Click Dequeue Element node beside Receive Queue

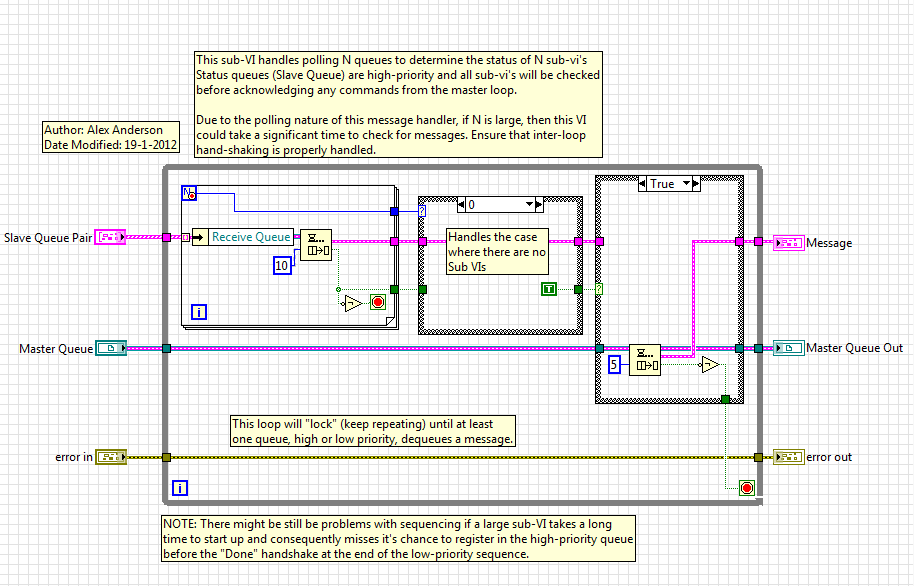click(315, 242)
